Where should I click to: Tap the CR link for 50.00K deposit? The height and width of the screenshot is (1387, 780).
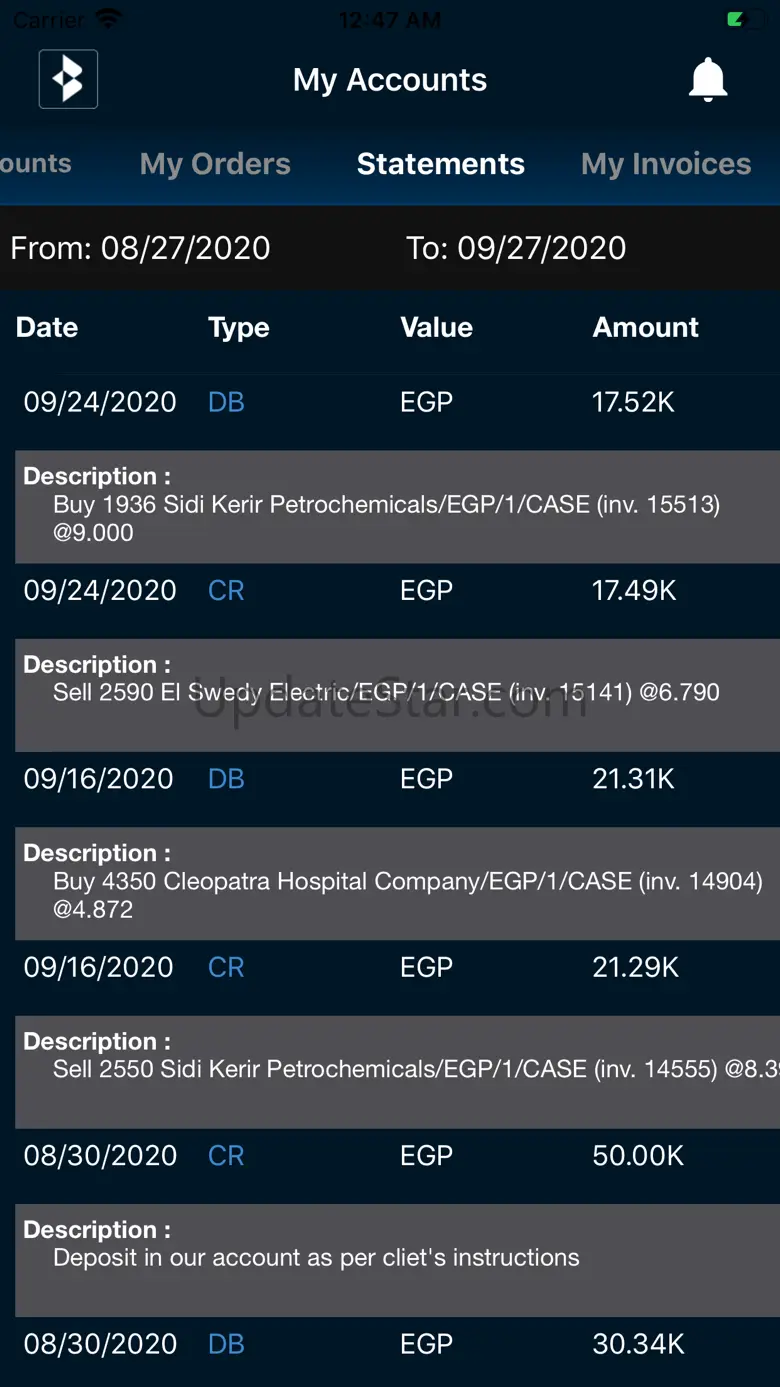226,1156
